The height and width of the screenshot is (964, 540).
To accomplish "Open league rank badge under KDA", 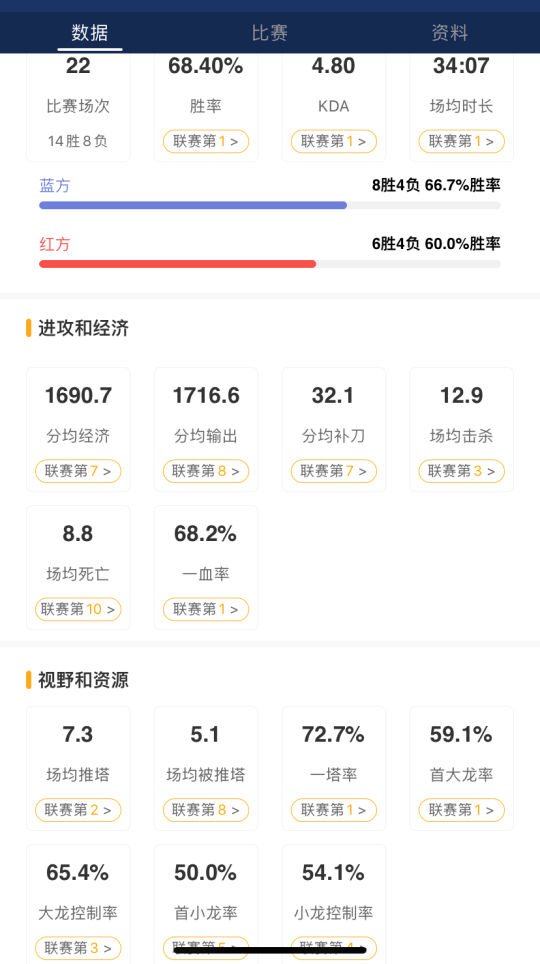I will [x=334, y=141].
